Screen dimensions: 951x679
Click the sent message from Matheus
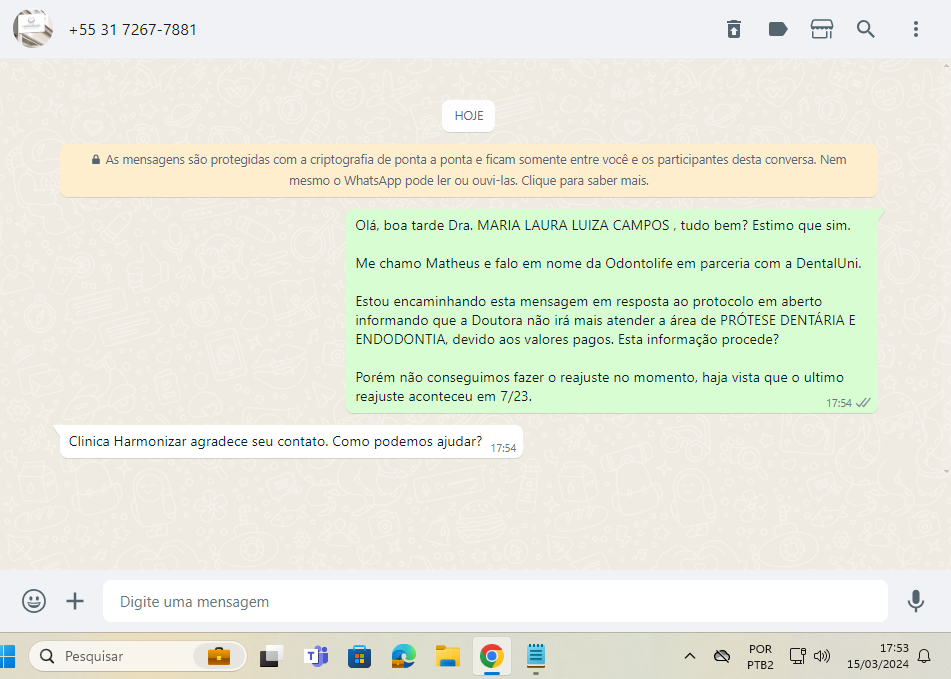tap(612, 311)
